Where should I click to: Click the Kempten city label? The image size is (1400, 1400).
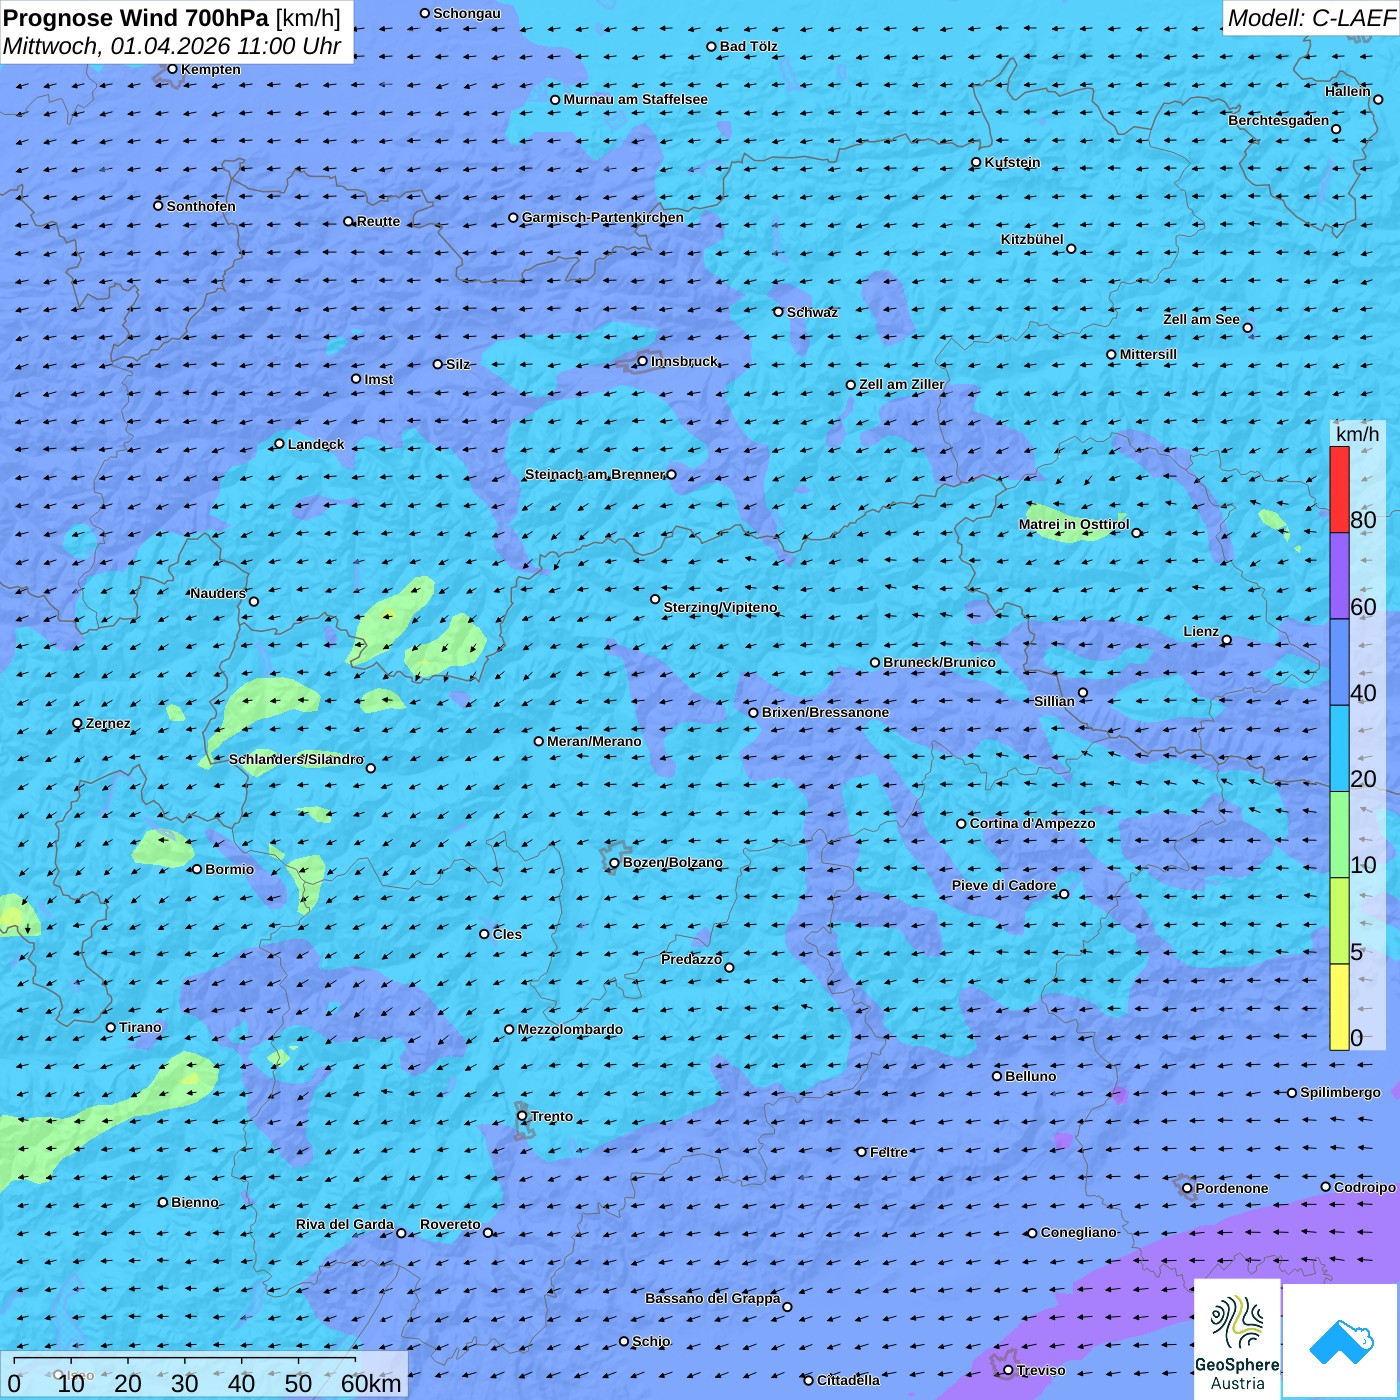pyautogui.click(x=210, y=69)
